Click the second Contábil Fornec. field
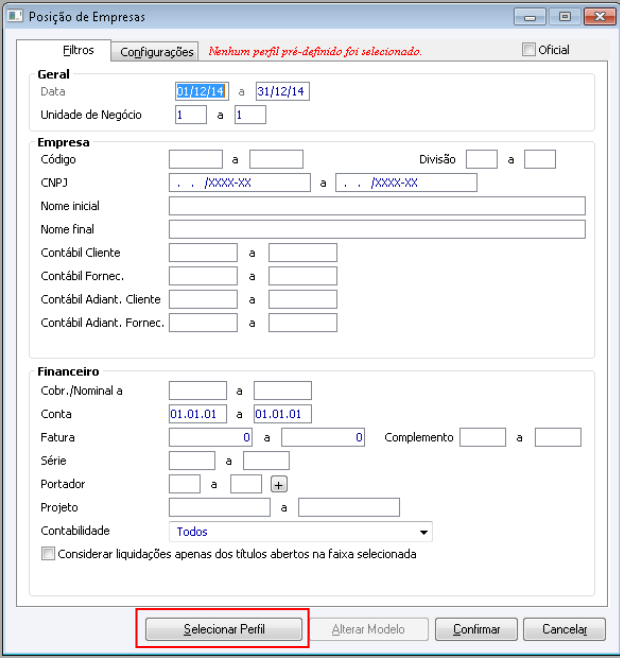Viewport: 620px width, 658px height. [303, 276]
